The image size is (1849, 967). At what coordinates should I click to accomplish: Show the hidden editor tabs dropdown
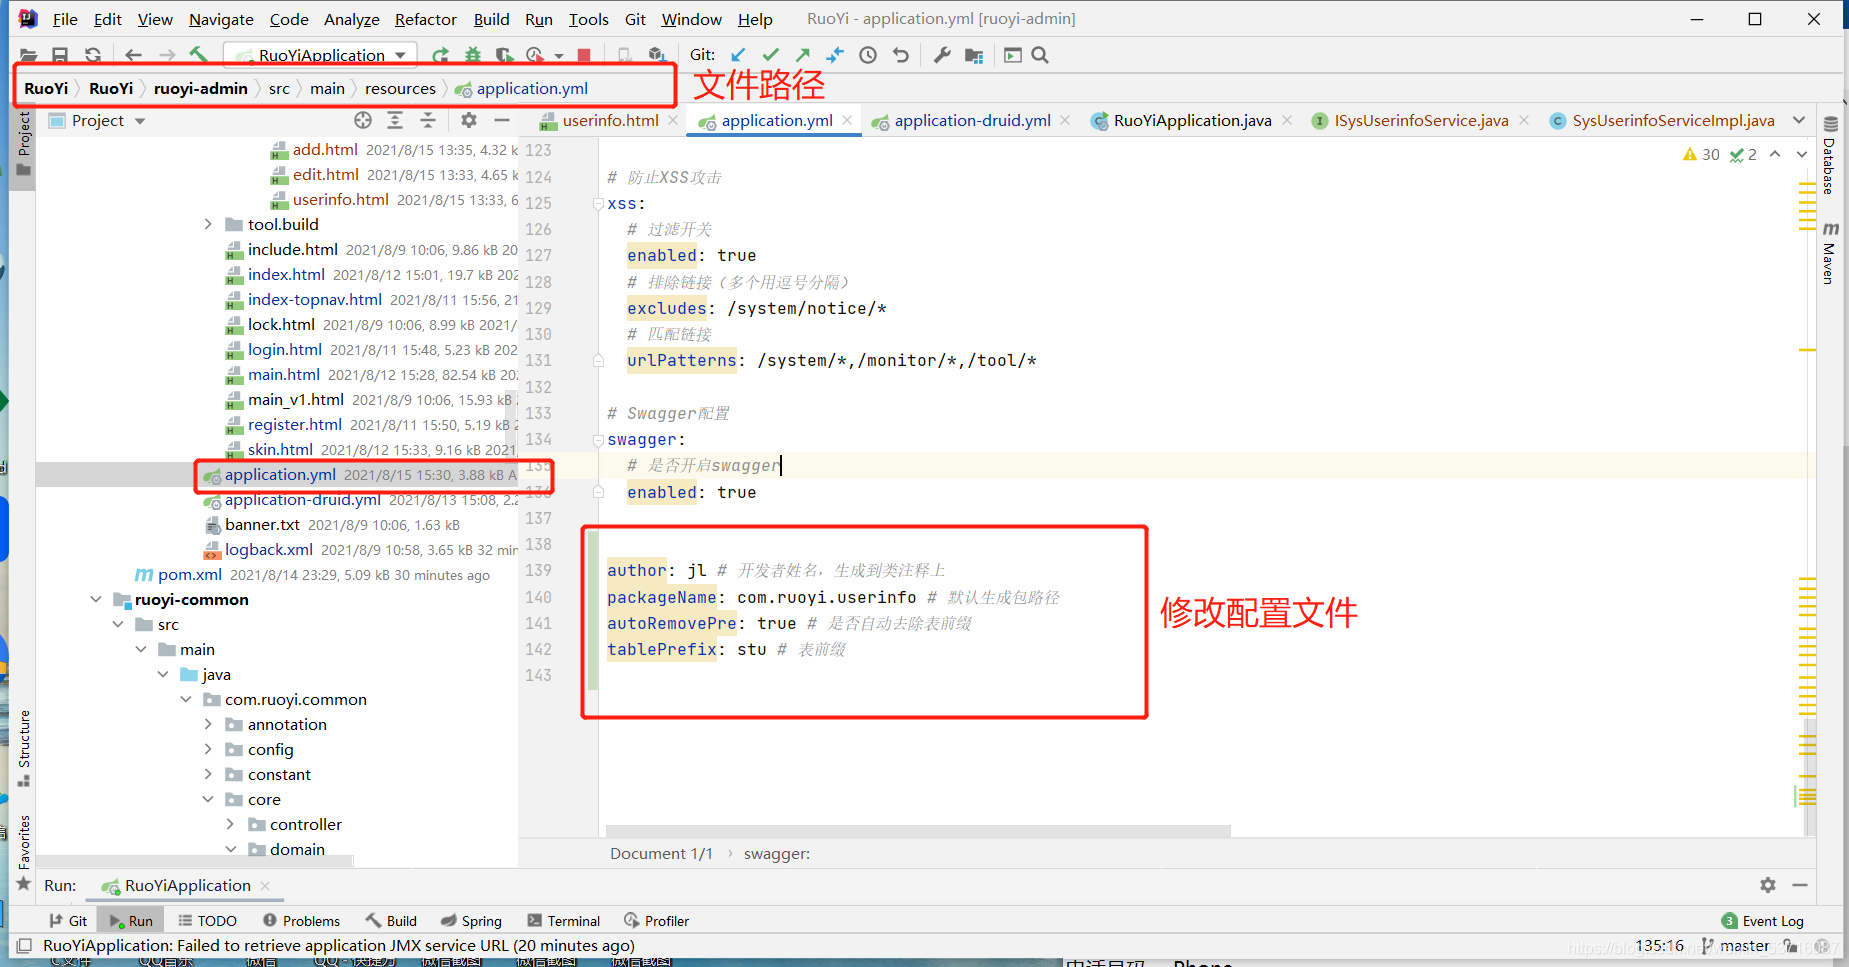[x=1799, y=120]
